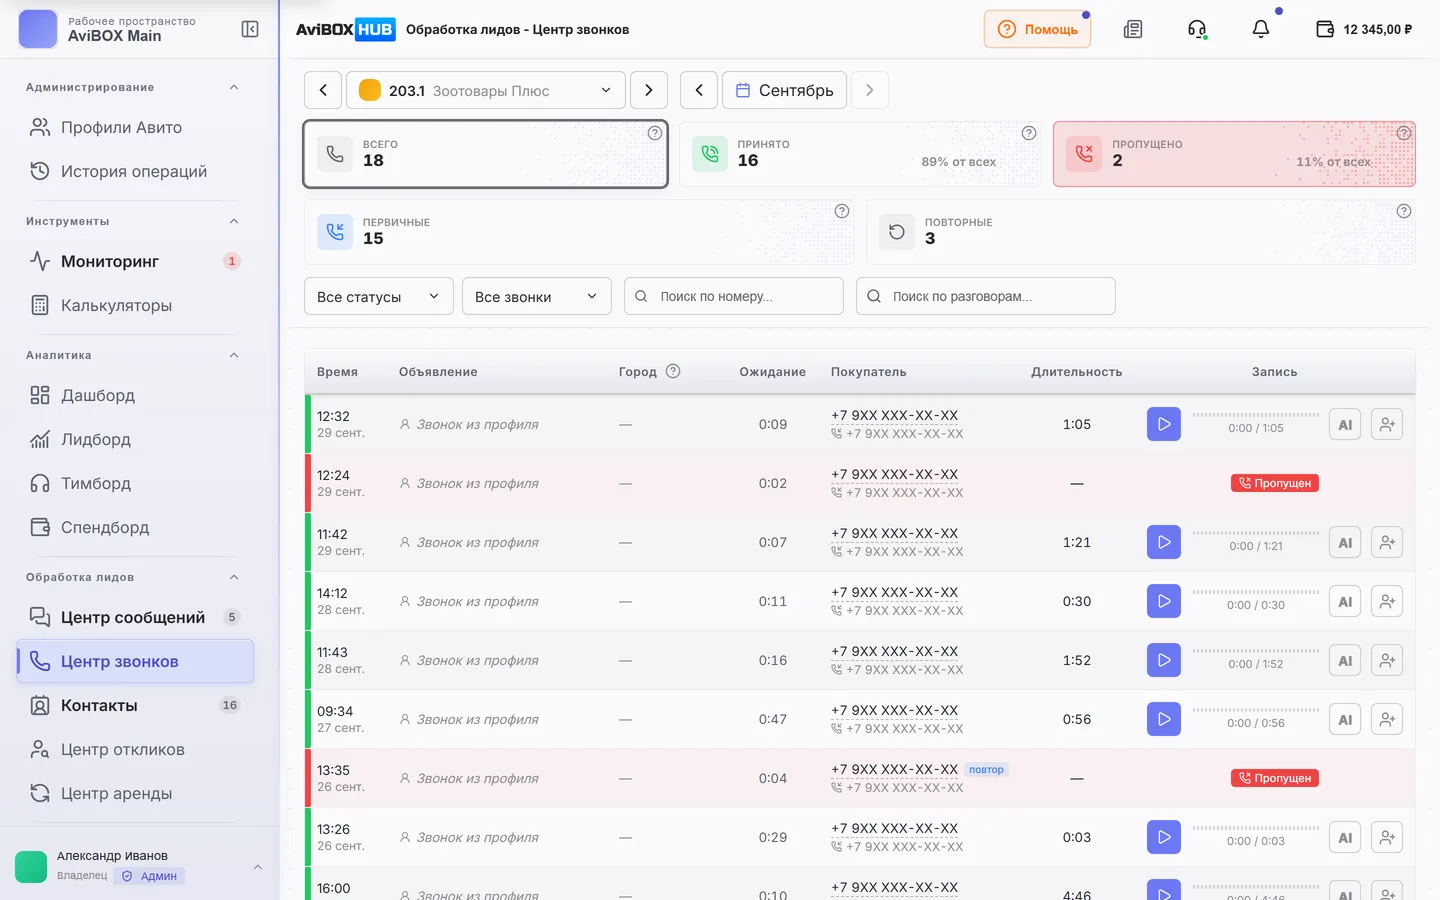Open Мониторинг in sidebar

point(135,261)
